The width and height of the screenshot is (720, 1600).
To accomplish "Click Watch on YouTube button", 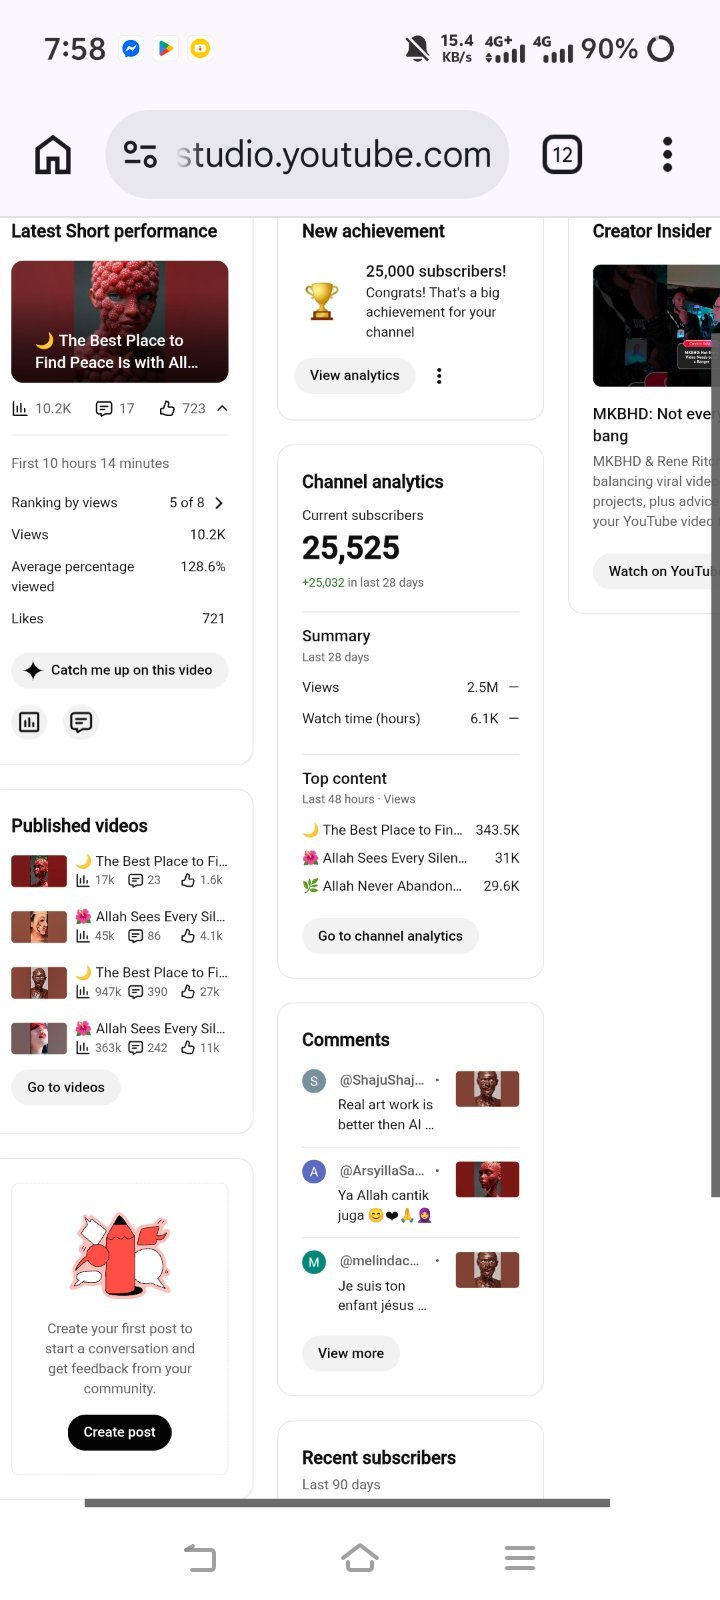I will click(656, 571).
